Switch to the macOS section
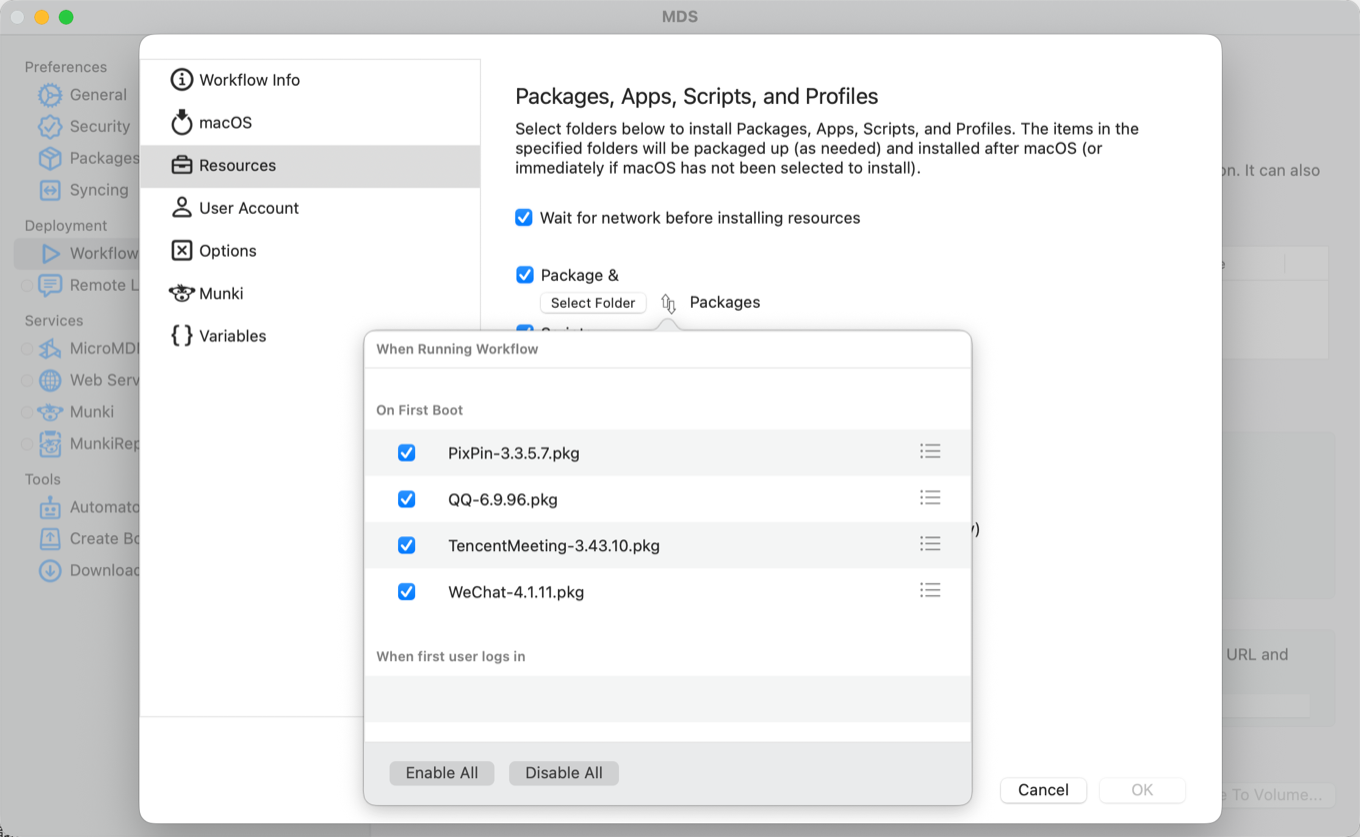Screen dimensions: 1360x837 click(x=310, y=123)
